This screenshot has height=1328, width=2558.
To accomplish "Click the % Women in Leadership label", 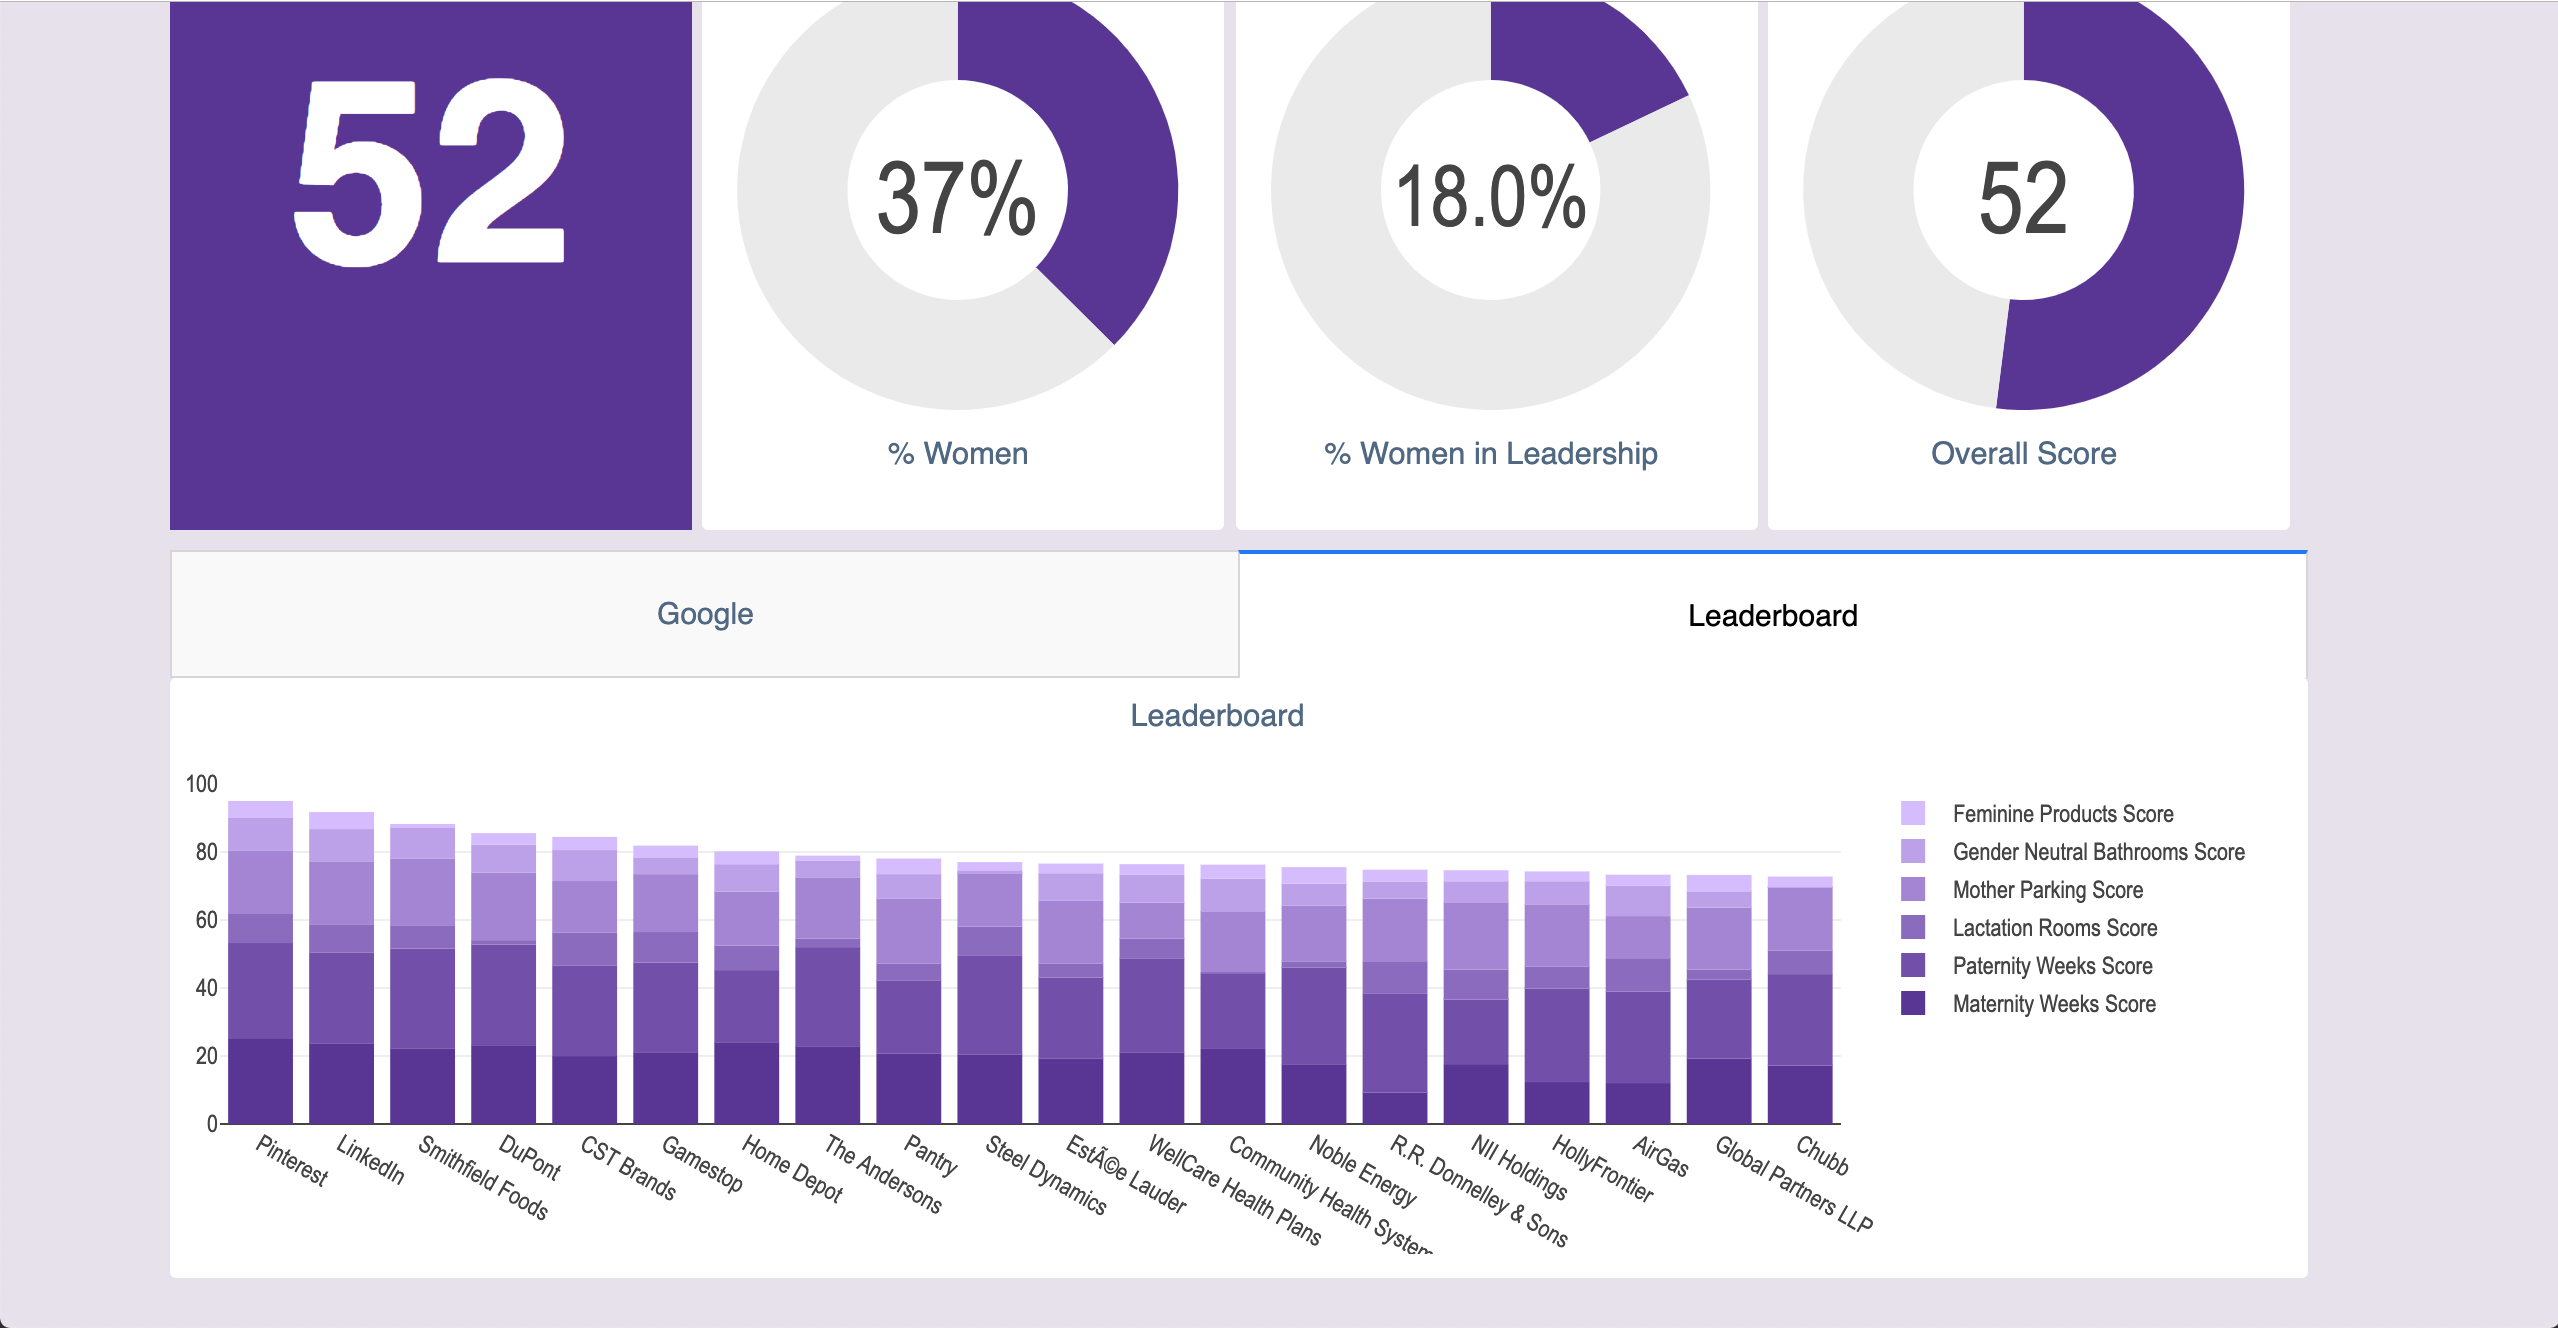I will click(x=1490, y=454).
